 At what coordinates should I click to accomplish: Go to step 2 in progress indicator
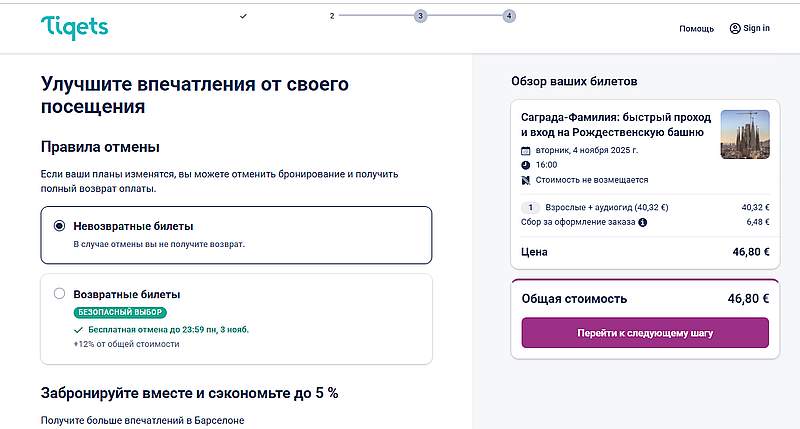pyautogui.click(x=332, y=16)
